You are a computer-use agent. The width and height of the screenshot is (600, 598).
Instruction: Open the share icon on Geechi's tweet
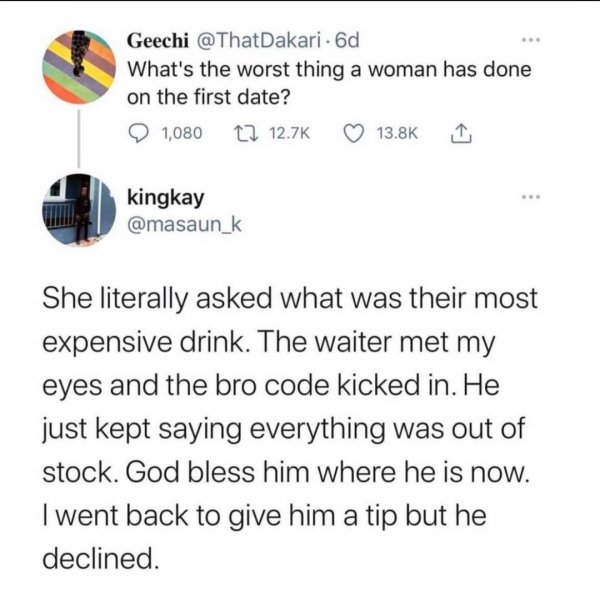[459, 132]
